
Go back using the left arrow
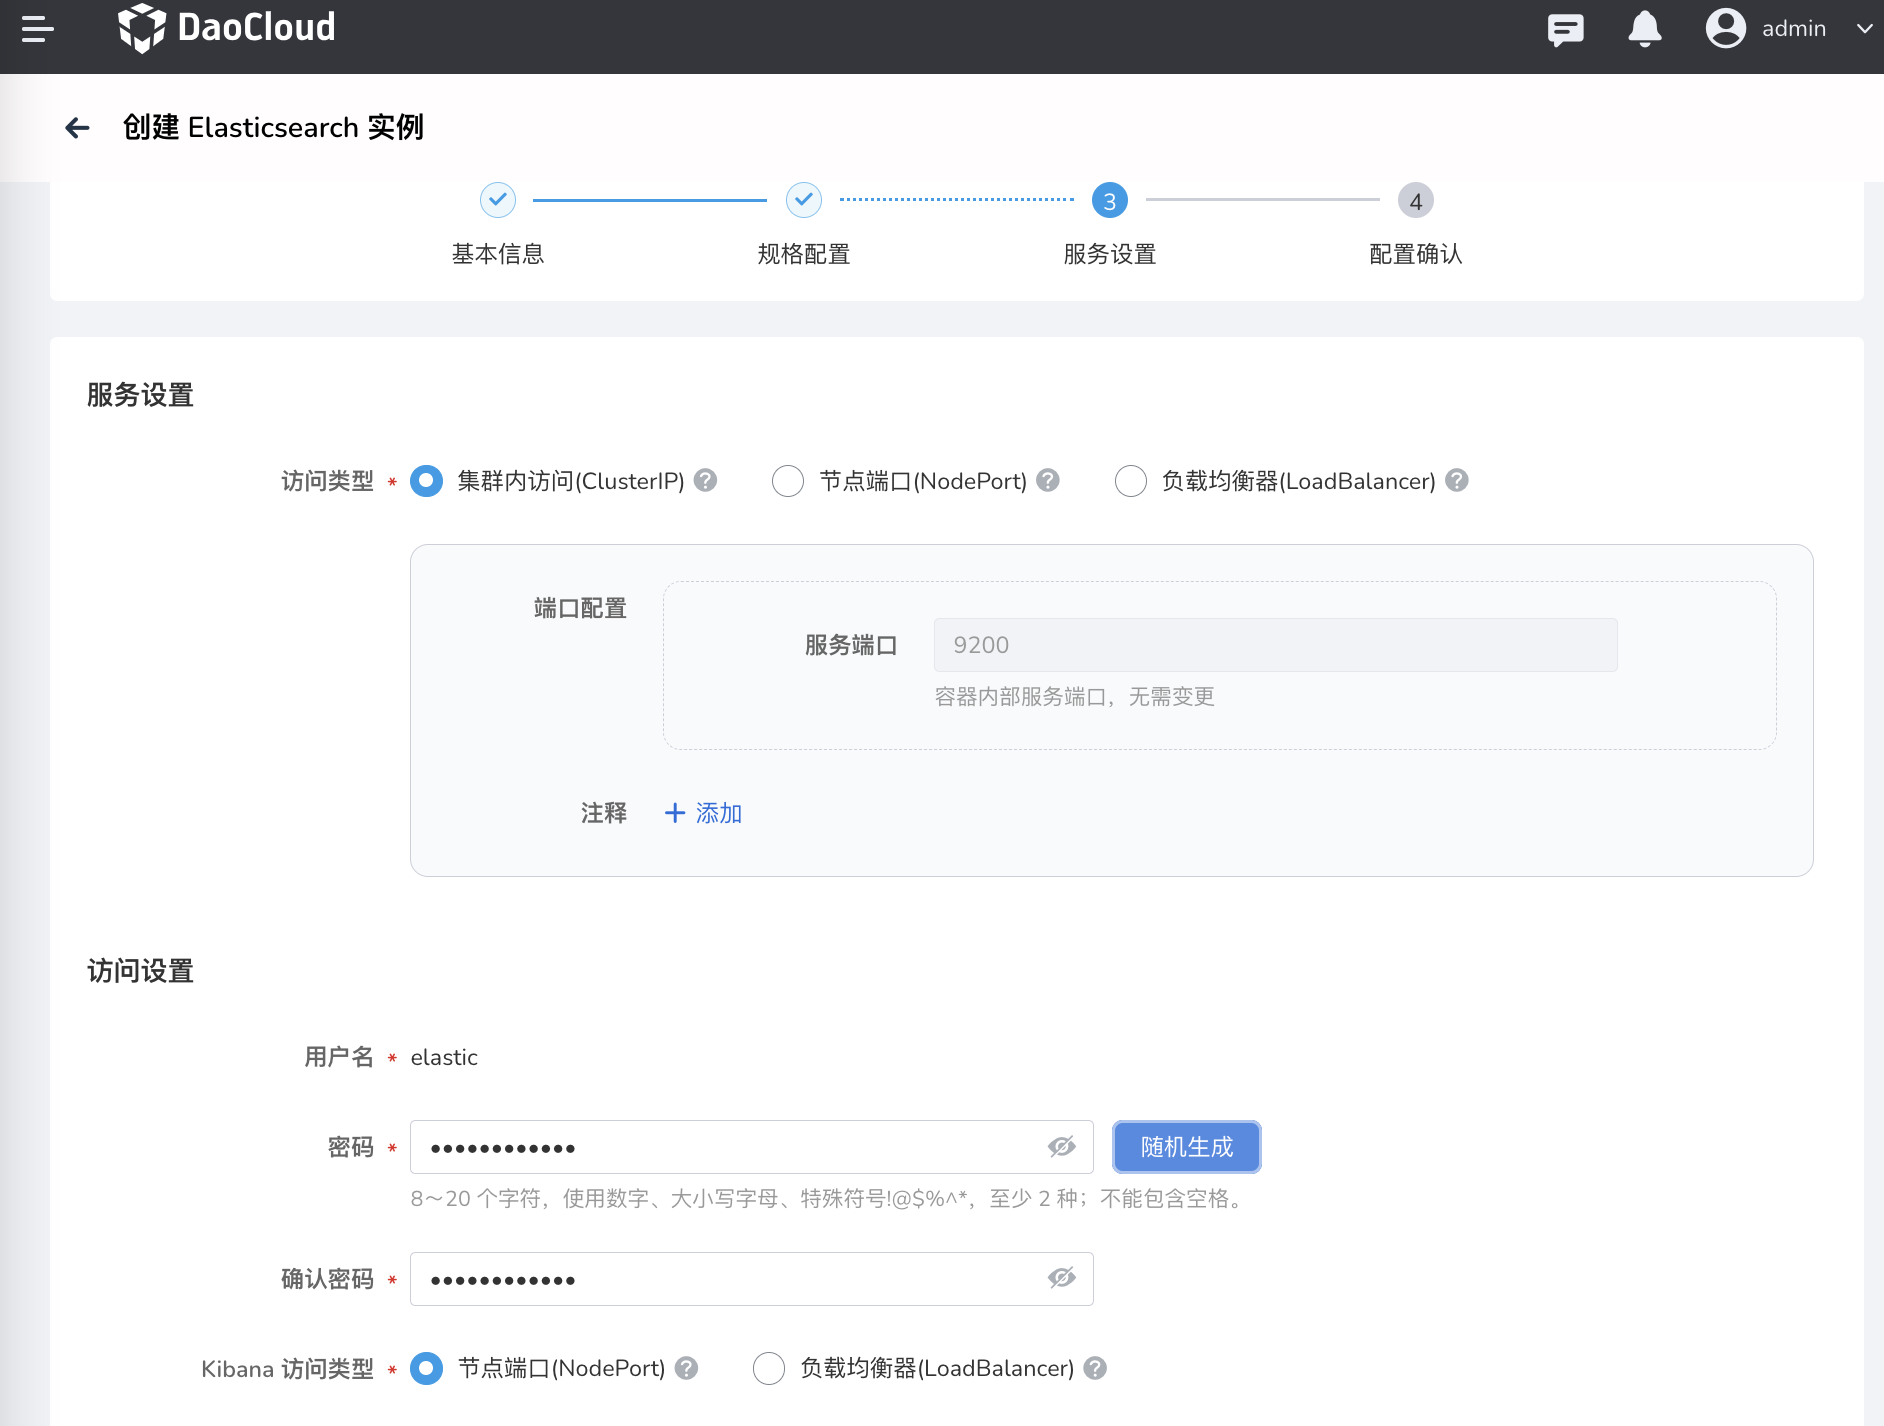(x=77, y=128)
